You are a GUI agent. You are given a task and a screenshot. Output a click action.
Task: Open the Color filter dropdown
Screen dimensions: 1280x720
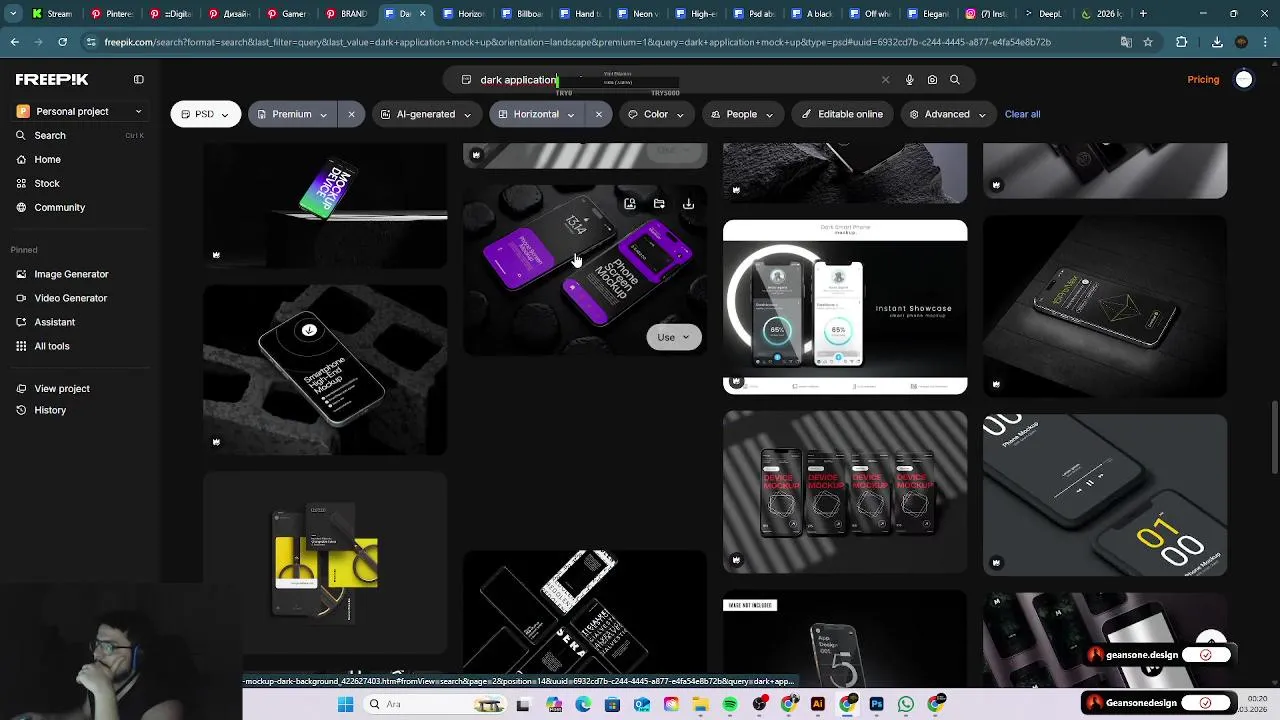(x=656, y=114)
